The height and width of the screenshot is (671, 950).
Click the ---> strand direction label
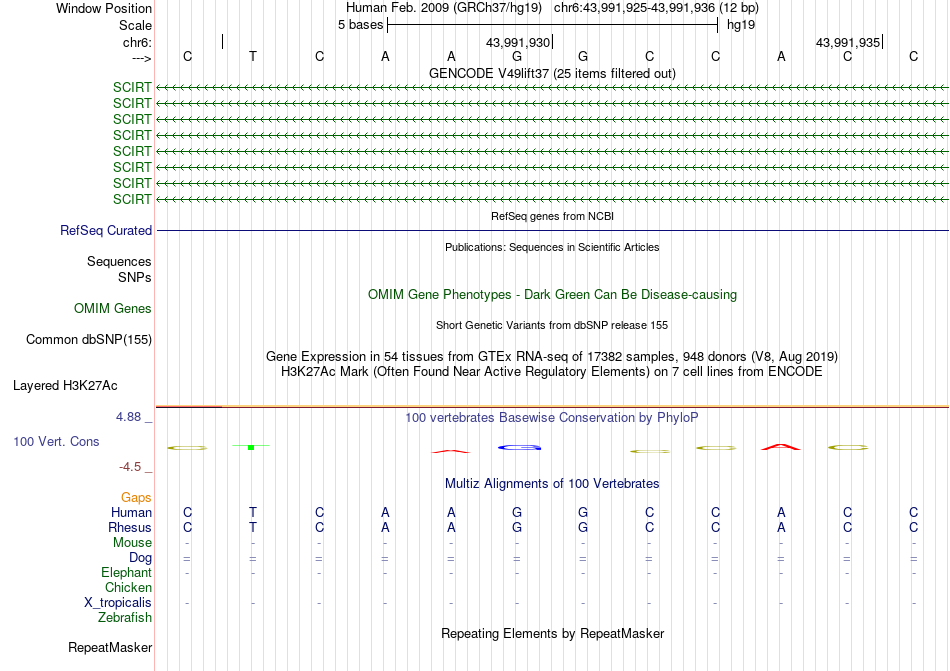click(x=141, y=58)
